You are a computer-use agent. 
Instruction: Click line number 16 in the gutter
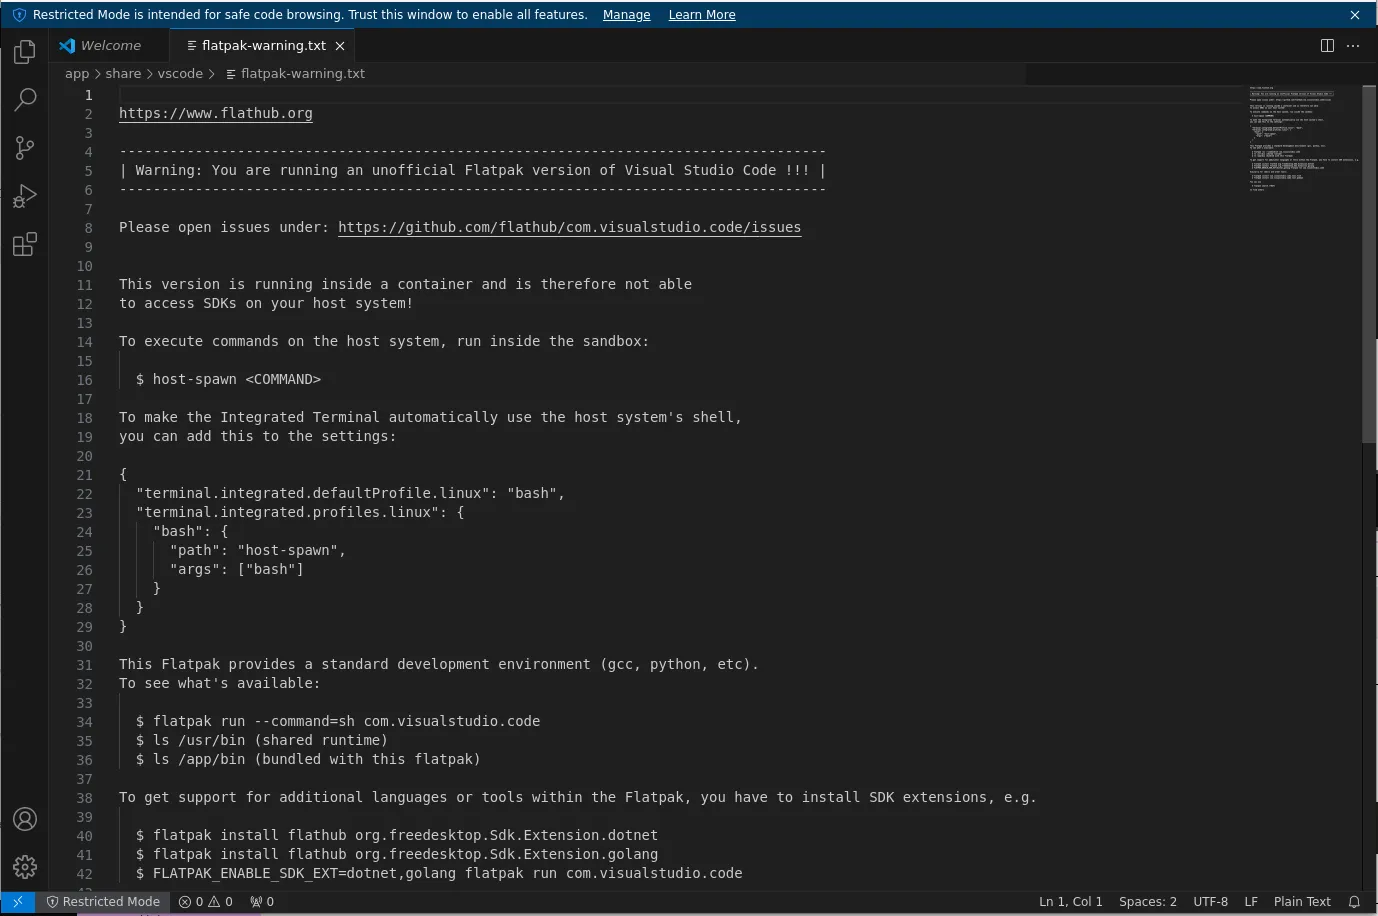[x=85, y=380]
